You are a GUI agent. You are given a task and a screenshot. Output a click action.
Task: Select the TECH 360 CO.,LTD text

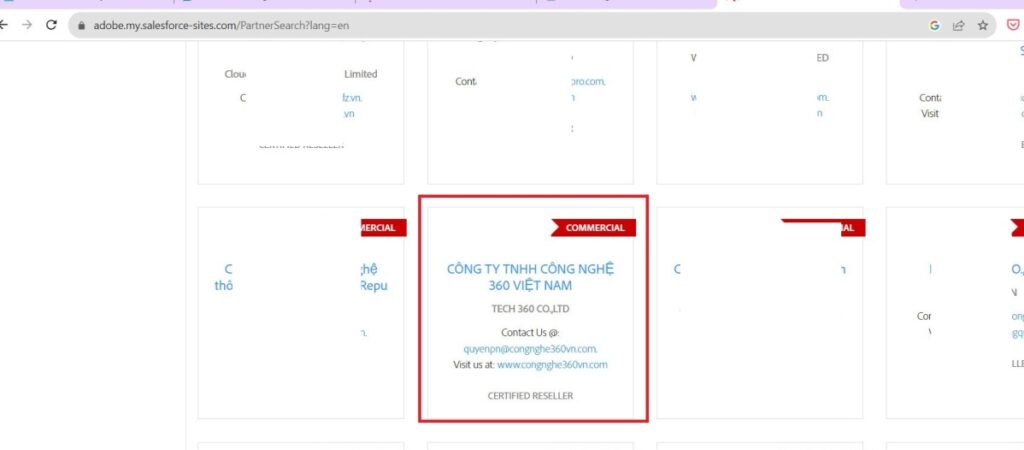pyautogui.click(x=530, y=309)
